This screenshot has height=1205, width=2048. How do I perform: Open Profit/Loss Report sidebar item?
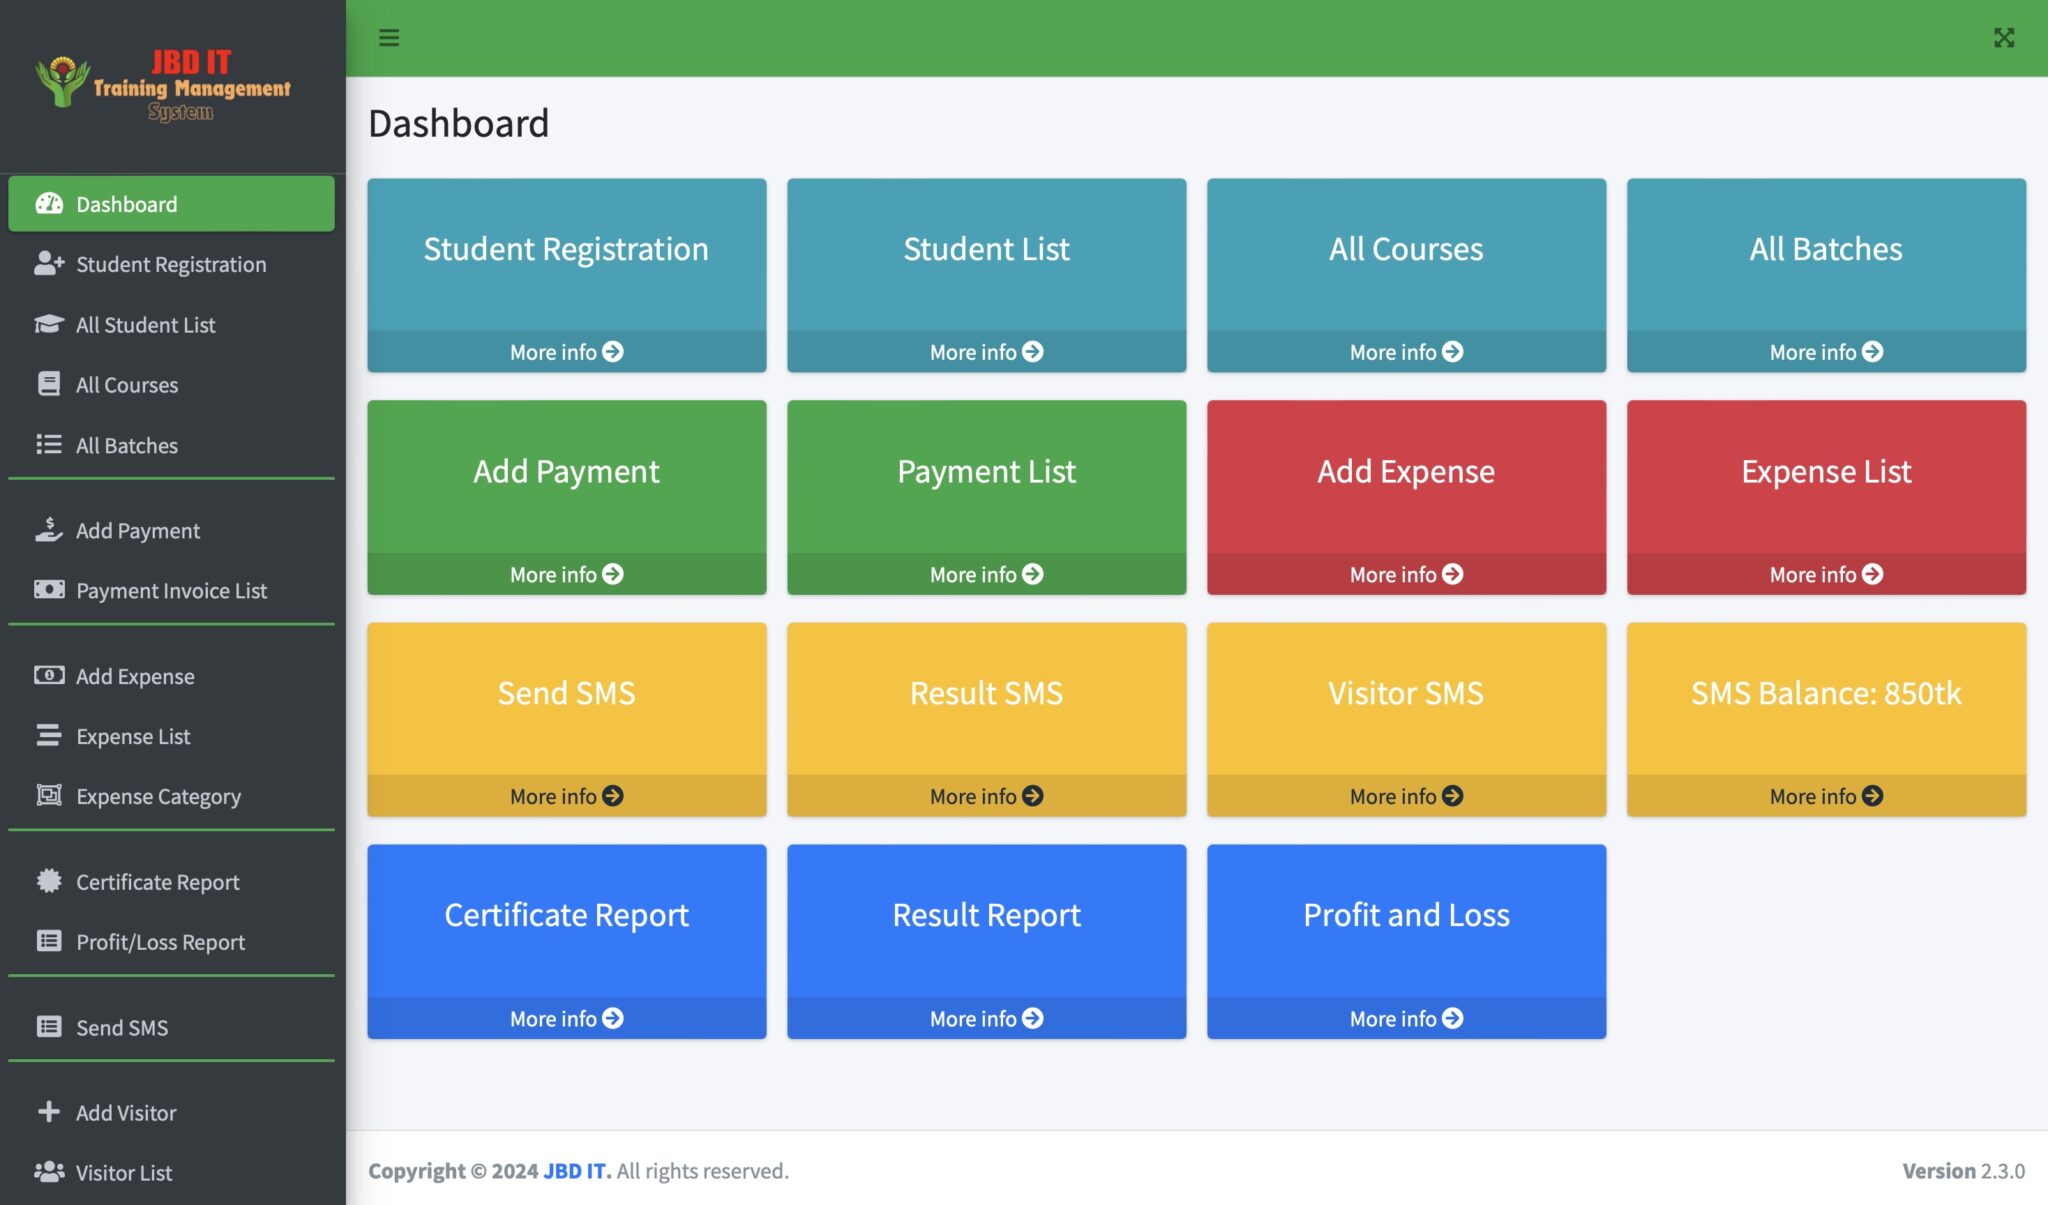pyautogui.click(x=160, y=942)
